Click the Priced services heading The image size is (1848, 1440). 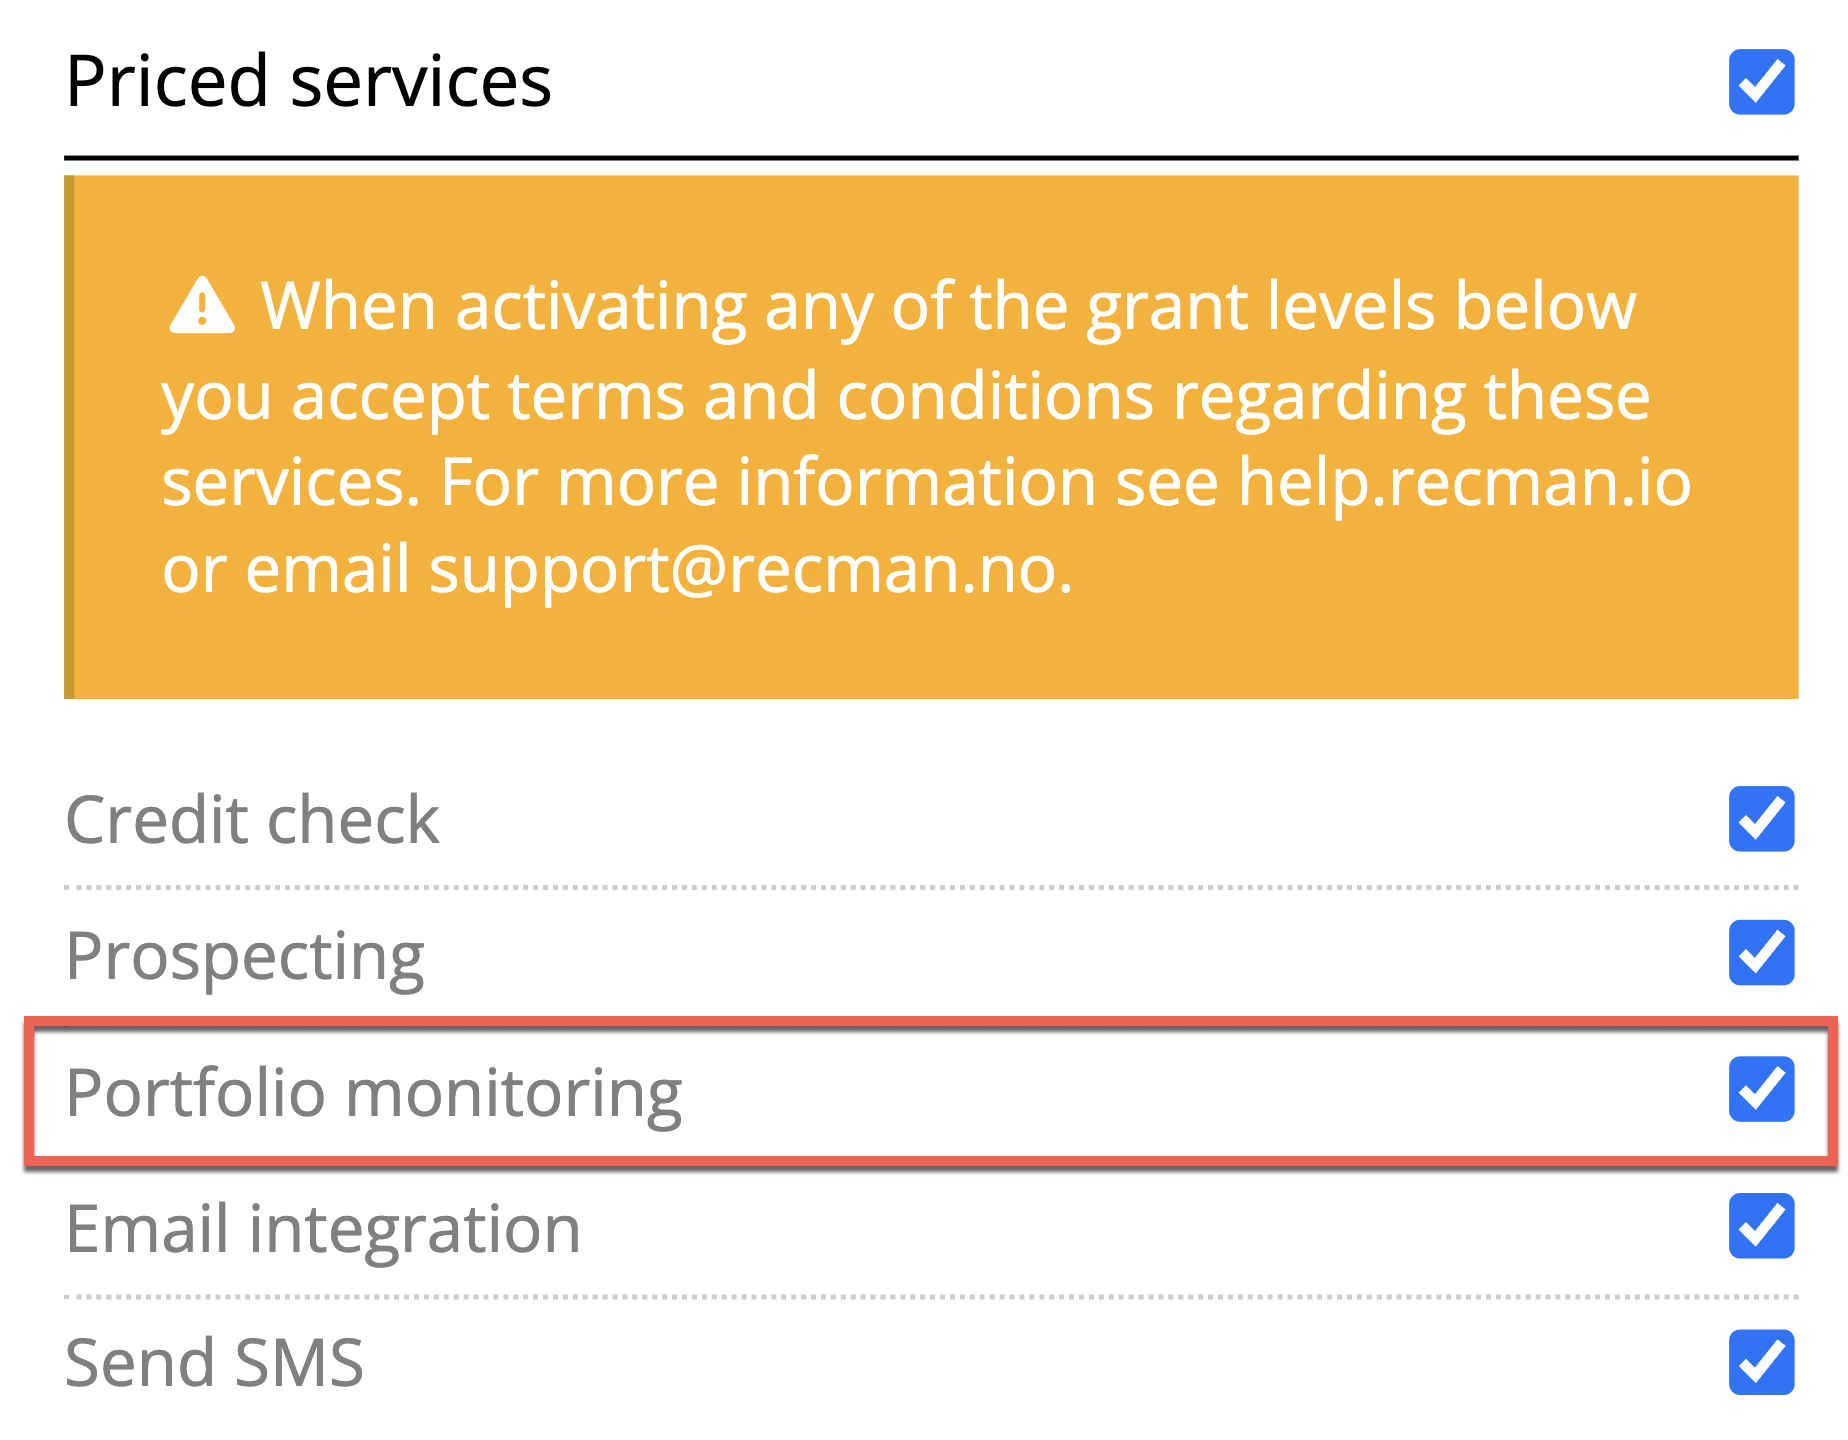308,82
